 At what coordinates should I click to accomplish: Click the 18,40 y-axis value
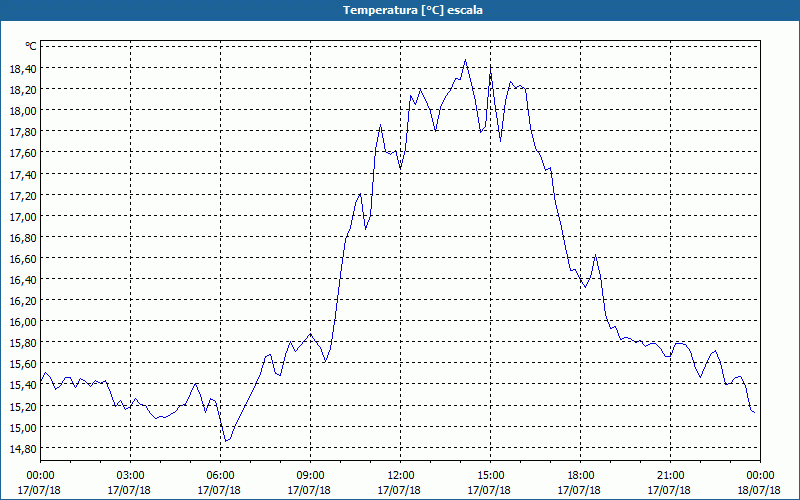click(x=23, y=68)
